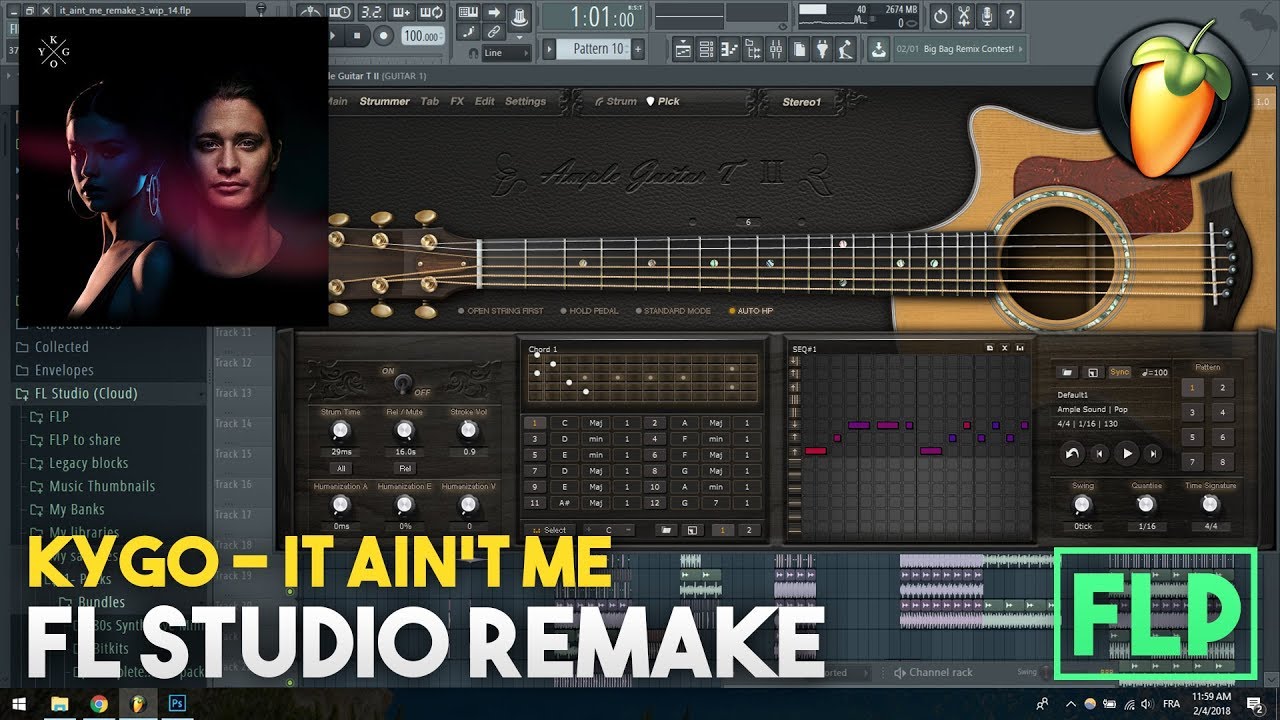
Task: Click the All button under Strum Time
Action: click(341, 469)
